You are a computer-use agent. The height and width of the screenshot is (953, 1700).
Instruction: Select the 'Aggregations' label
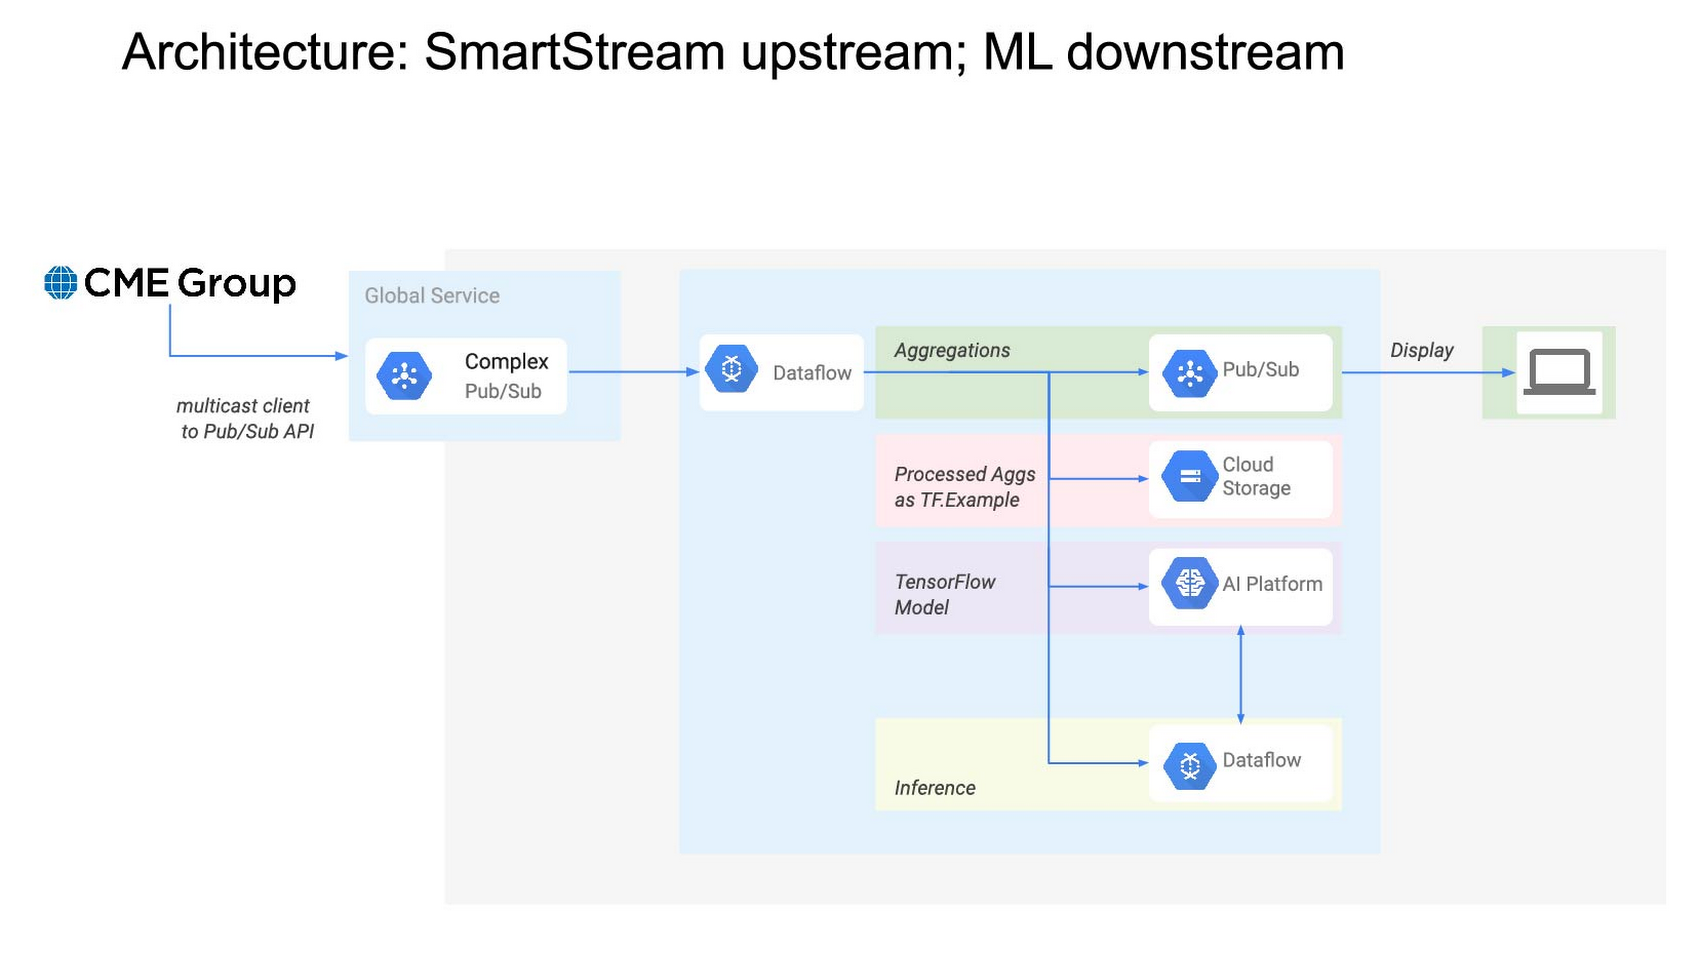(952, 350)
